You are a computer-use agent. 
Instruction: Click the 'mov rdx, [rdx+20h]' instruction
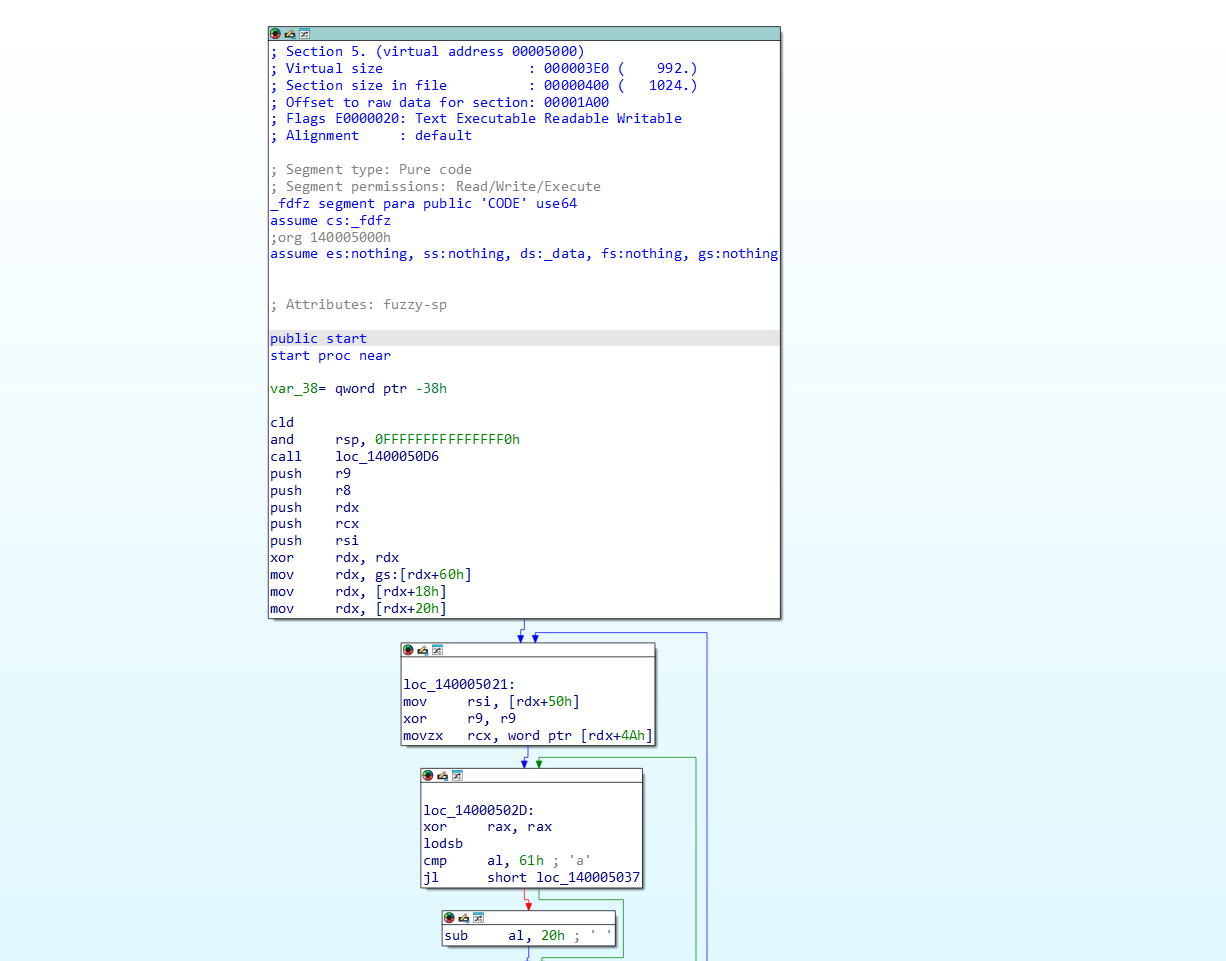pos(358,608)
